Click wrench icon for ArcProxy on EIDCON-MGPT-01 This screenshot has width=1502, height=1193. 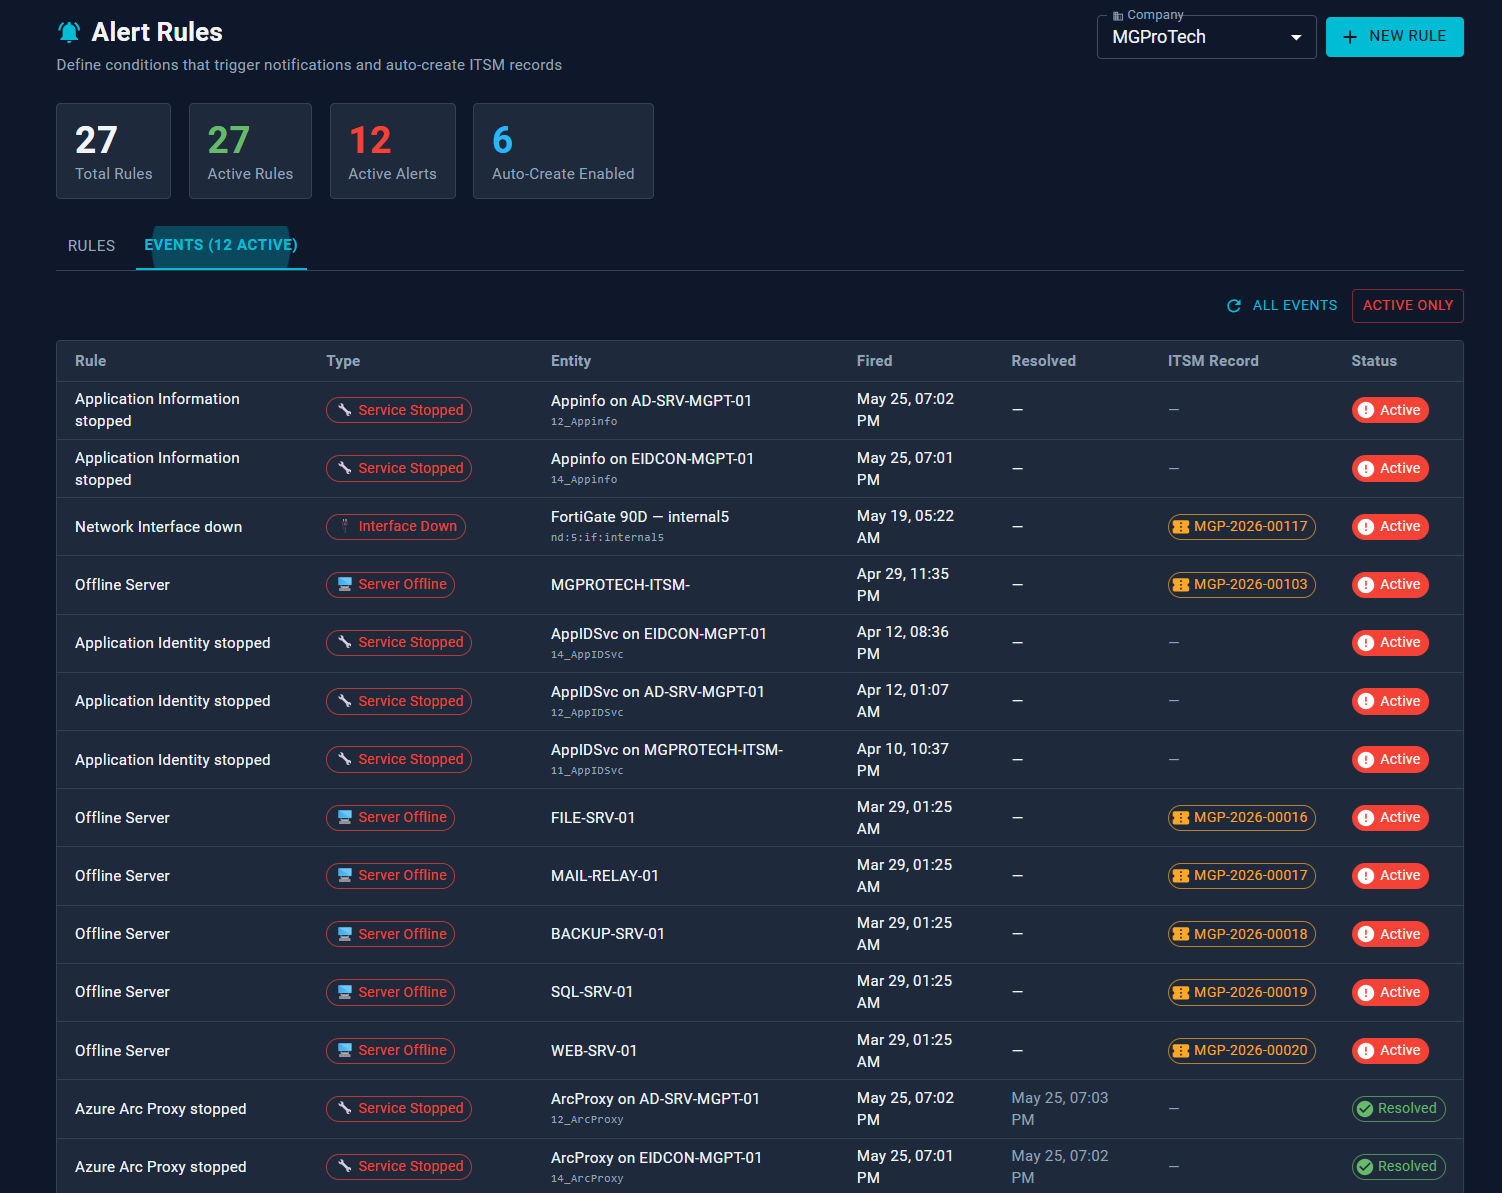[x=344, y=1166]
